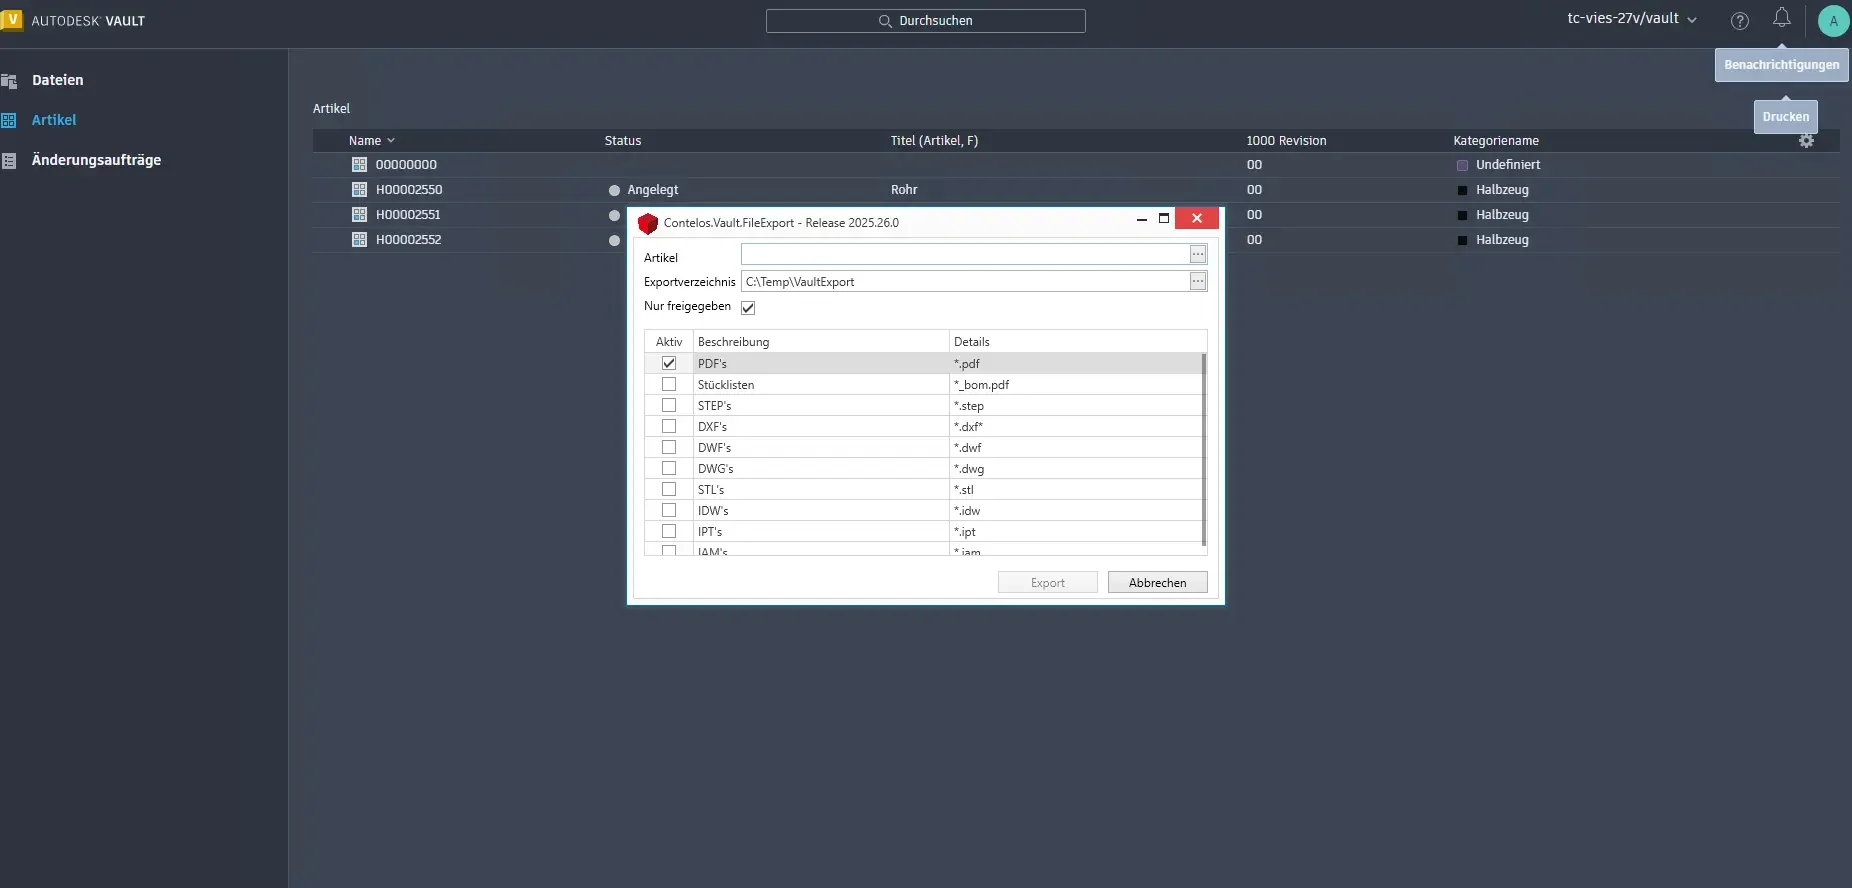Open the tc-vies-27v/vault dropdown

[x=1632, y=19]
